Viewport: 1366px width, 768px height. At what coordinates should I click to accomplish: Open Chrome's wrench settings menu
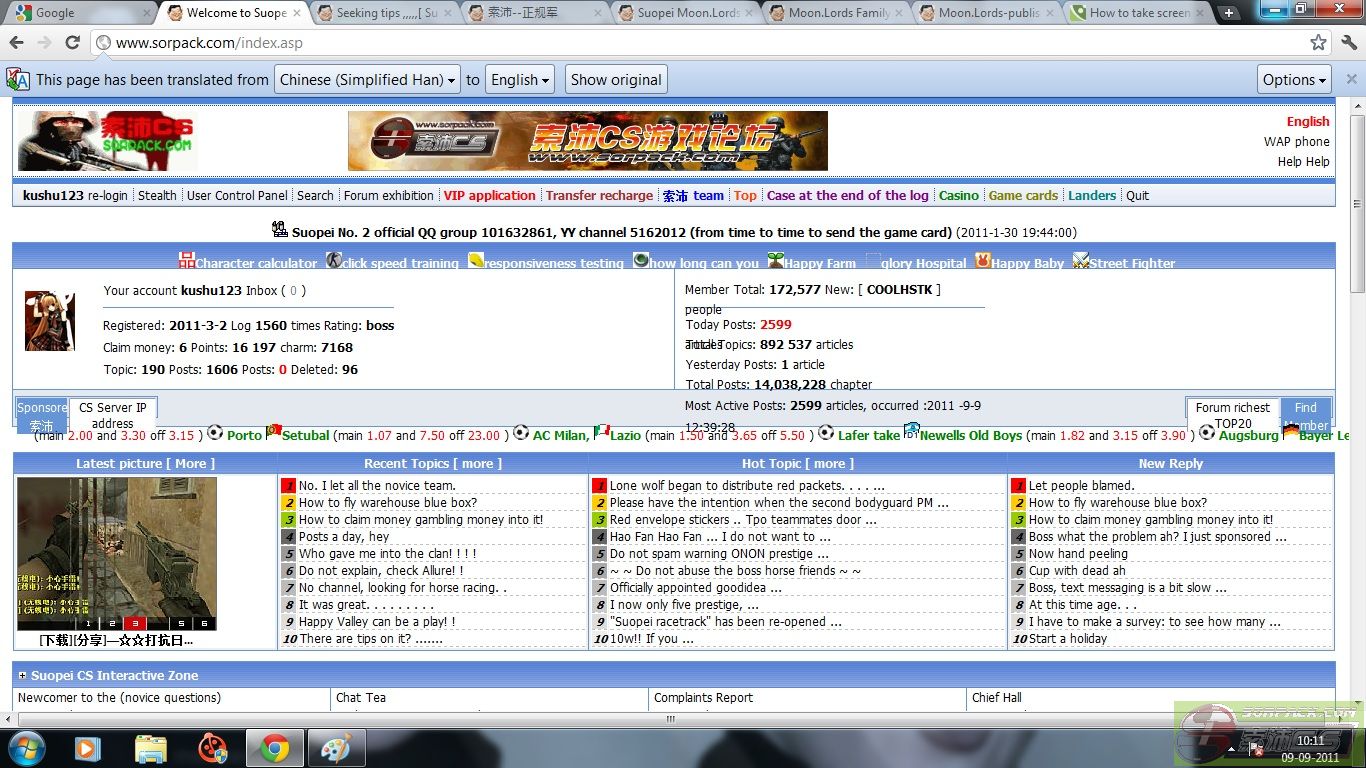1349,43
